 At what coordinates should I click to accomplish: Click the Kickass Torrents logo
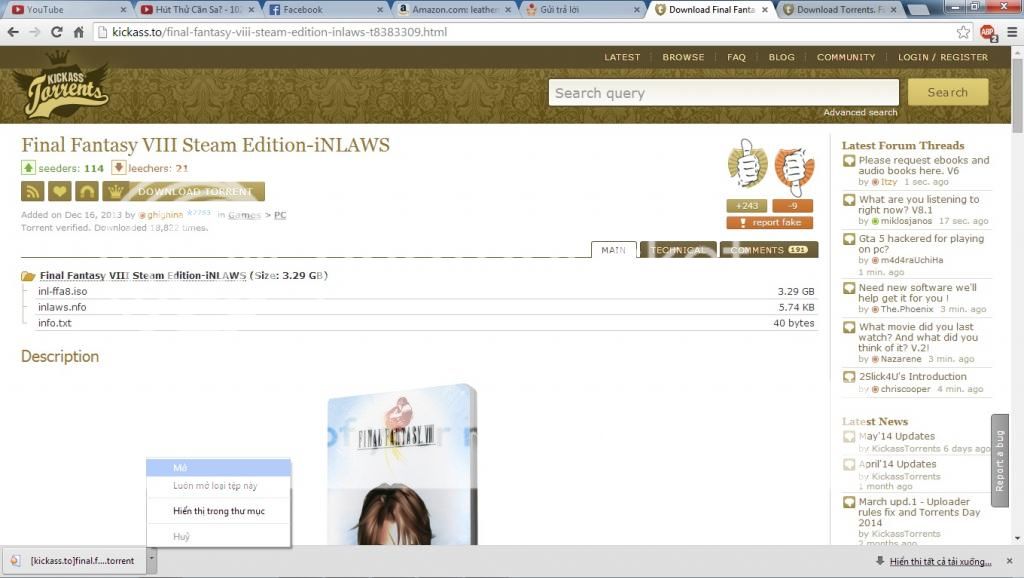pos(61,85)
